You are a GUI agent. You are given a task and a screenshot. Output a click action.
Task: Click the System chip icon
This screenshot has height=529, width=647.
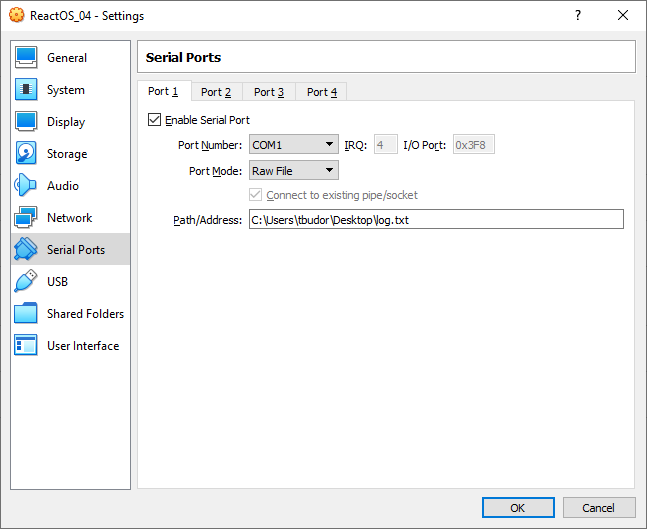click(26, 89)
